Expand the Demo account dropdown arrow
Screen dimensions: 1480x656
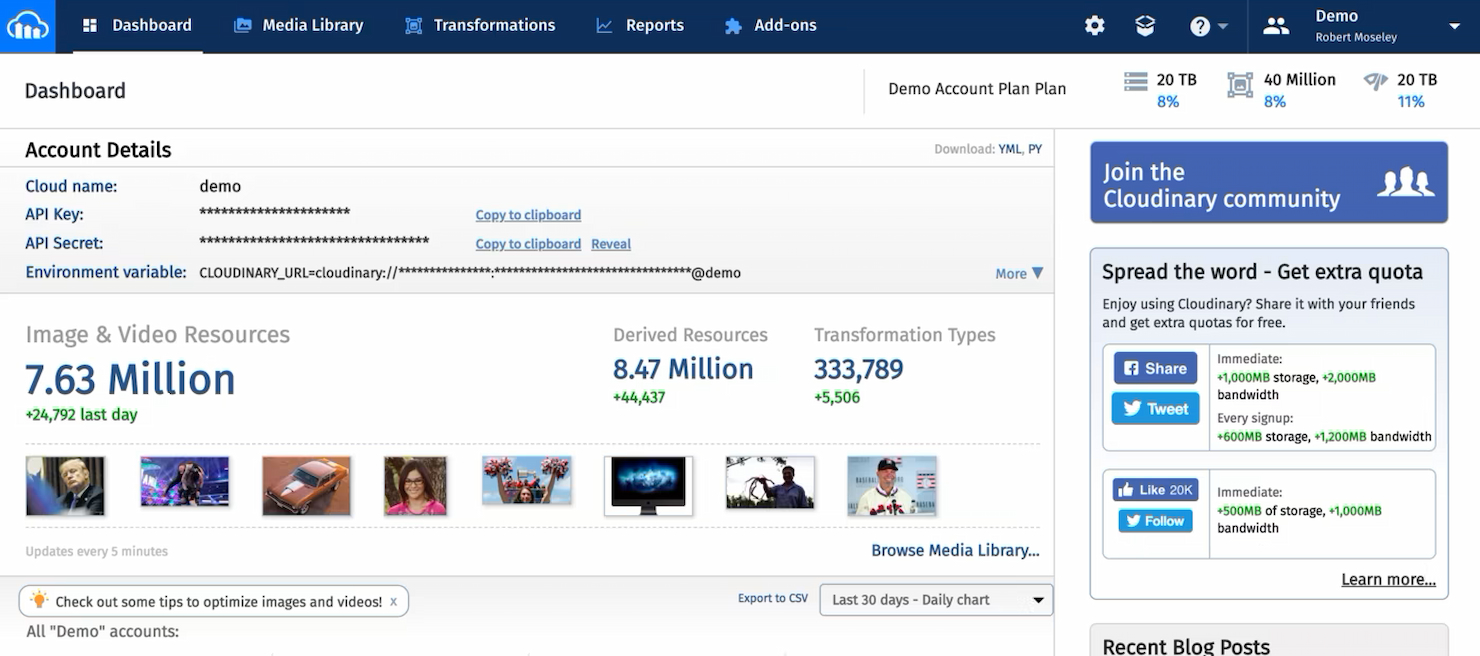(x=1455, y=27)
